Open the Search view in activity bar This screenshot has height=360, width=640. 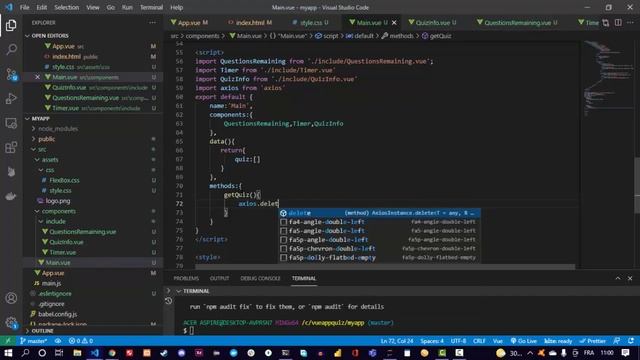11,50
